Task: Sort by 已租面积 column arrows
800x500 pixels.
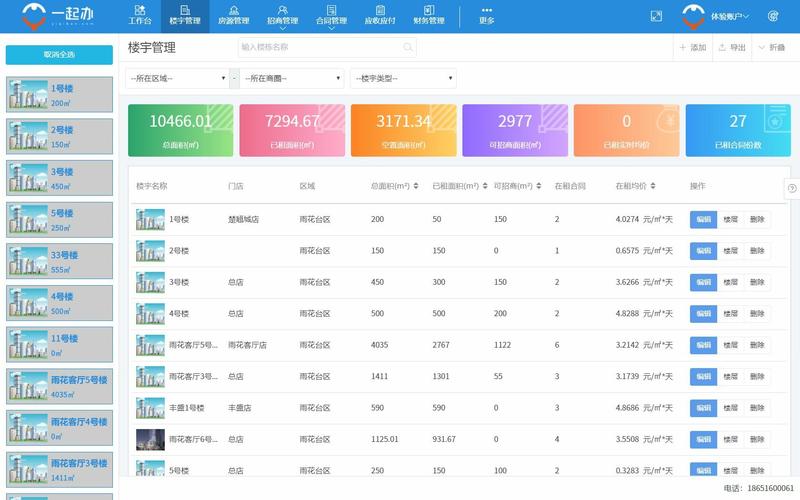Action: [x=485, y=186]
